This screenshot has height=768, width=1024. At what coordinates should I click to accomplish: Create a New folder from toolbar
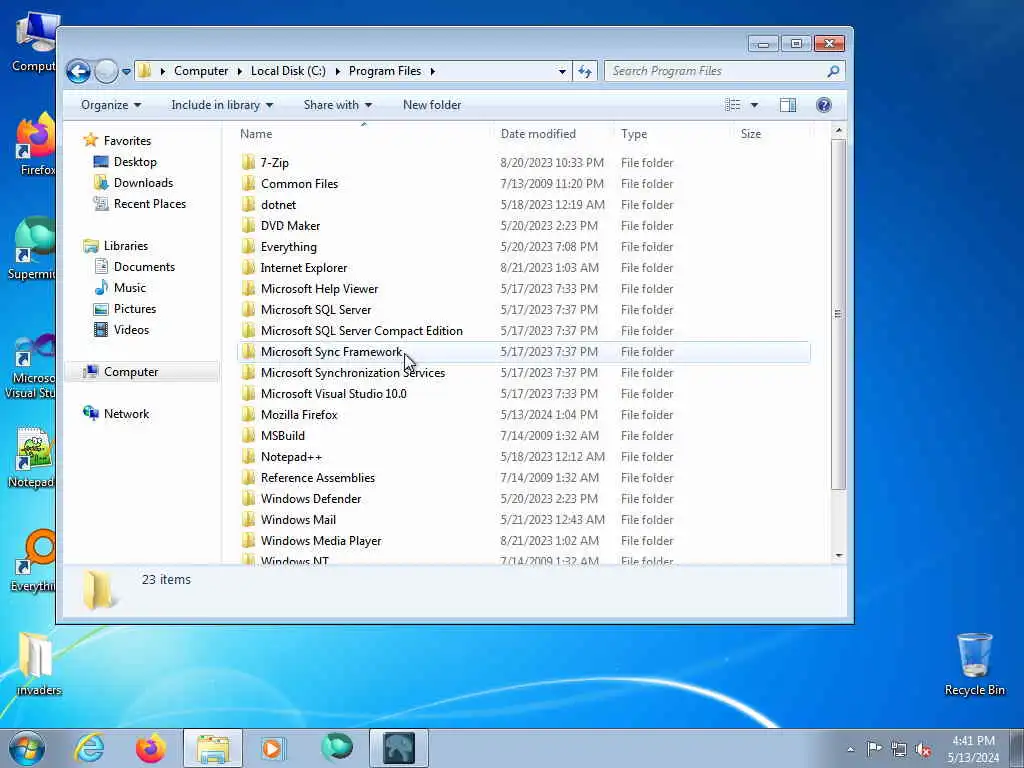(x=432, y=105)
